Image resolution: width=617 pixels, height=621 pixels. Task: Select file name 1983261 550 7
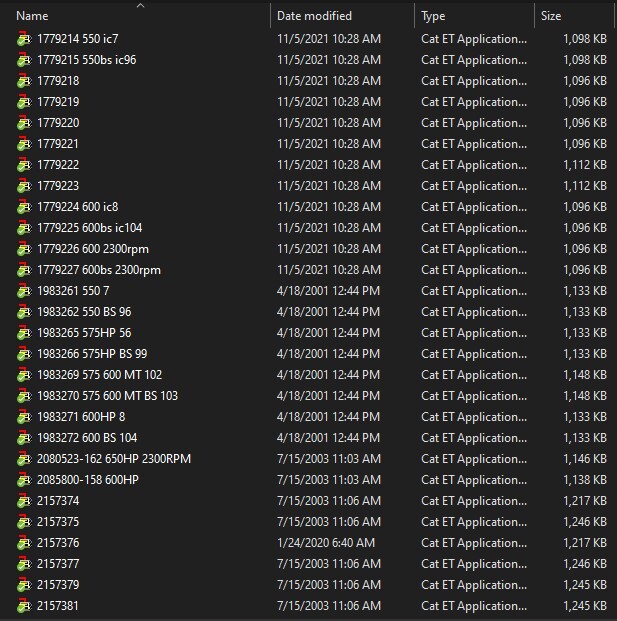tap(73, 291)
